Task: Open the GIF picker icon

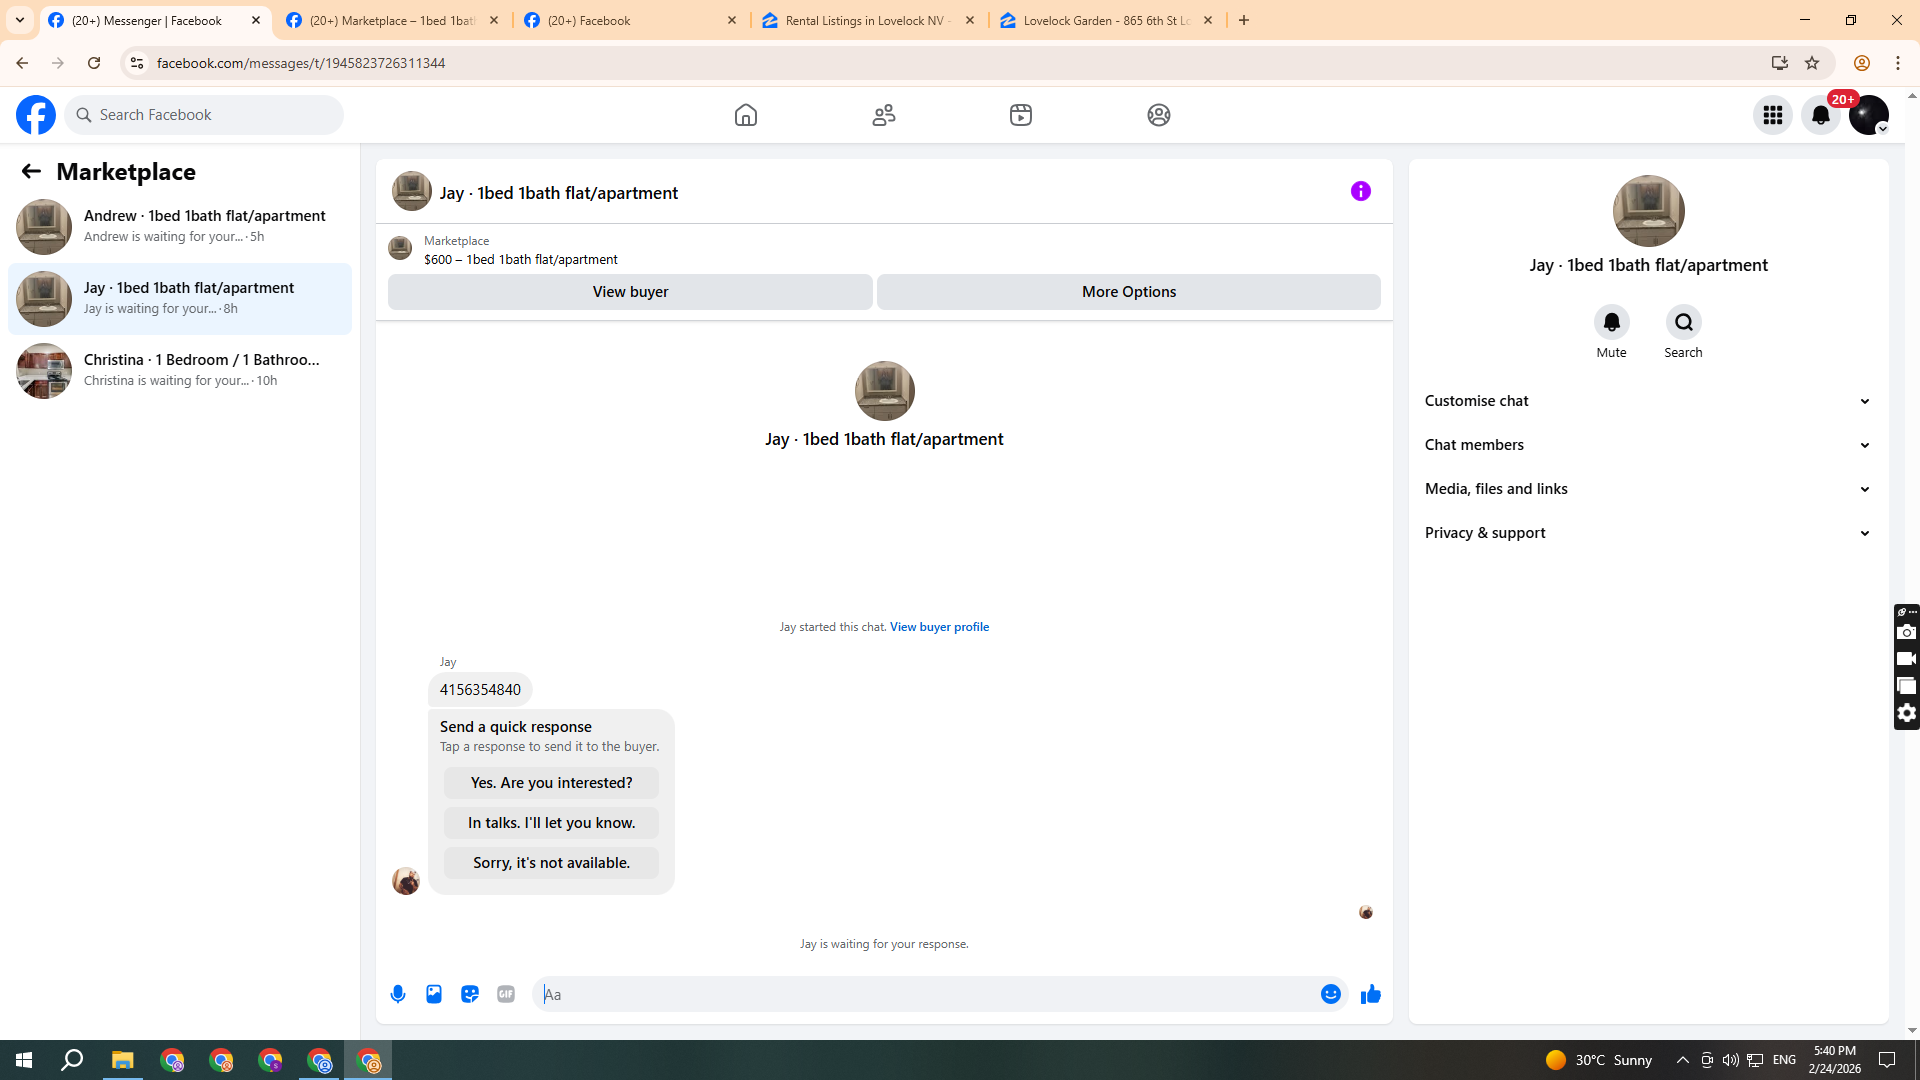Action: [506, 994]
